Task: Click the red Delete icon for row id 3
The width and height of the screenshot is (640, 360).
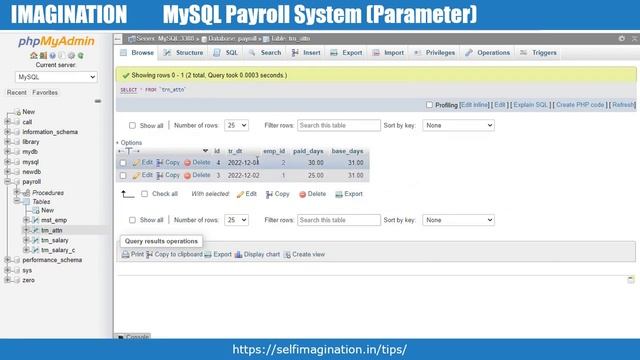Action: pos(187,176)
